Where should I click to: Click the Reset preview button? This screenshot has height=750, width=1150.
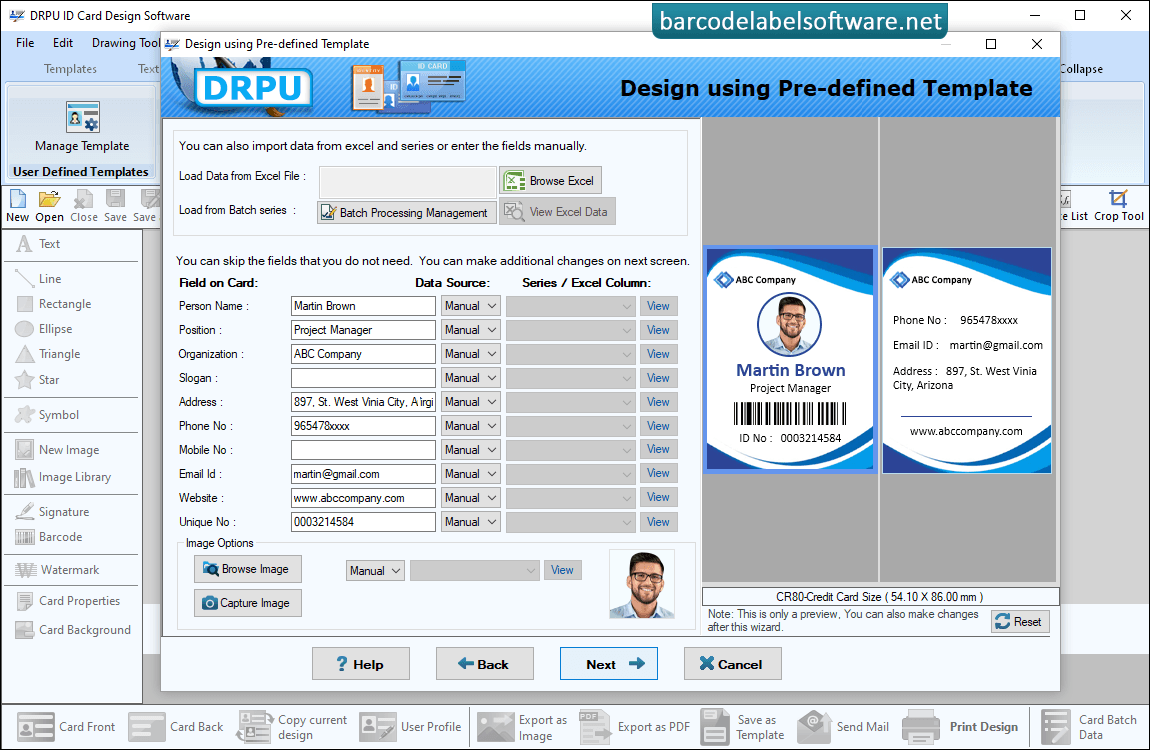(1020, 622)
